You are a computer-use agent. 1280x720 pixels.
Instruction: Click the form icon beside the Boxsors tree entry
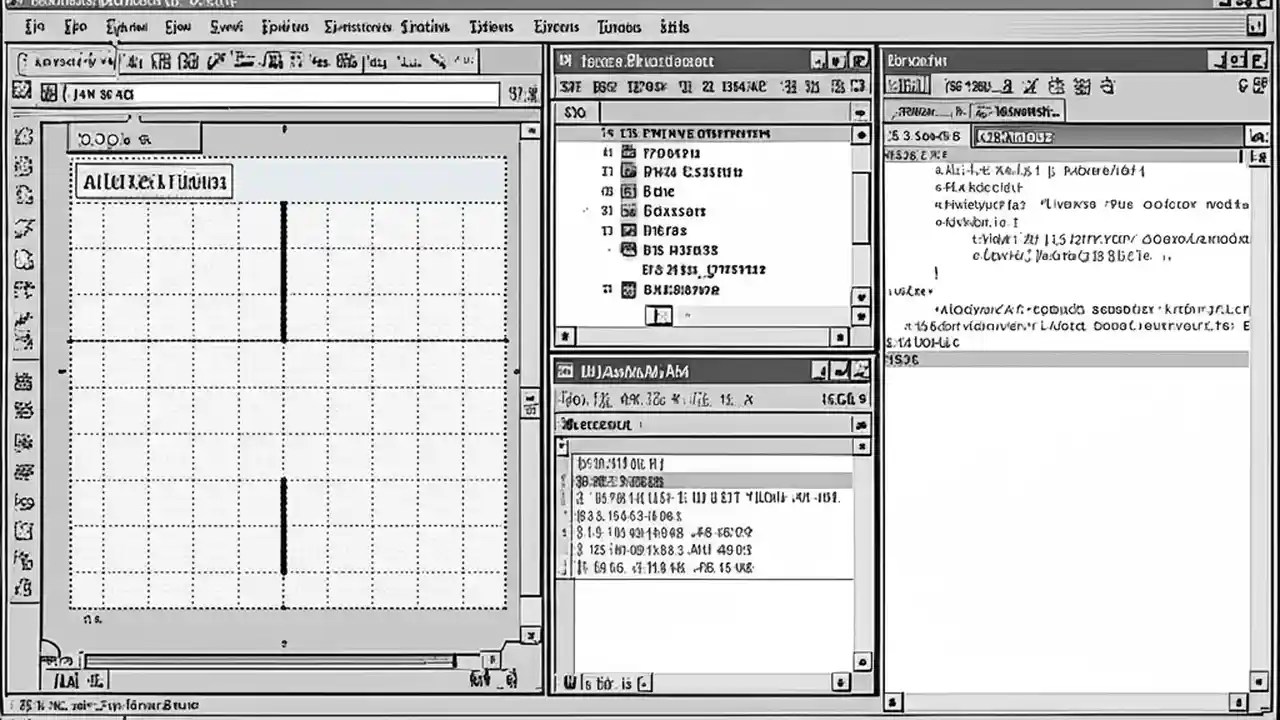pyautogui.click(x=627, y=211)
